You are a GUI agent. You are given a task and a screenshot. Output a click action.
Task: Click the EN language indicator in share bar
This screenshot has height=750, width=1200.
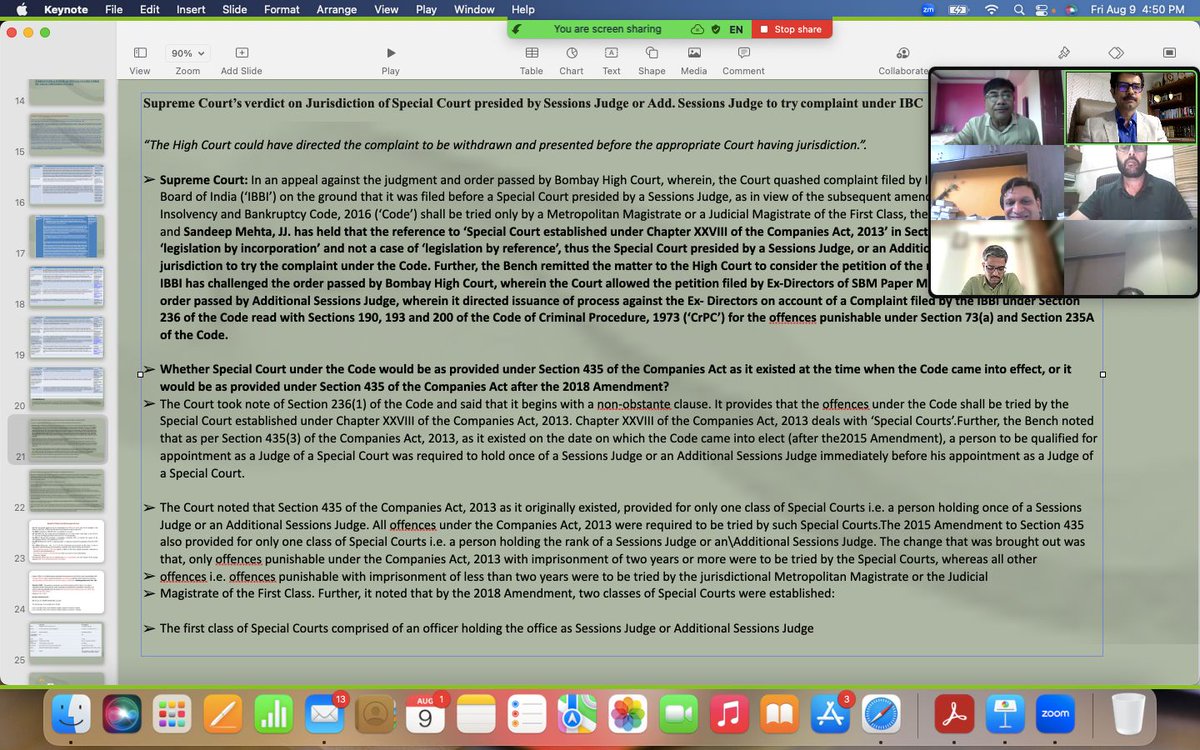(736, 29)
